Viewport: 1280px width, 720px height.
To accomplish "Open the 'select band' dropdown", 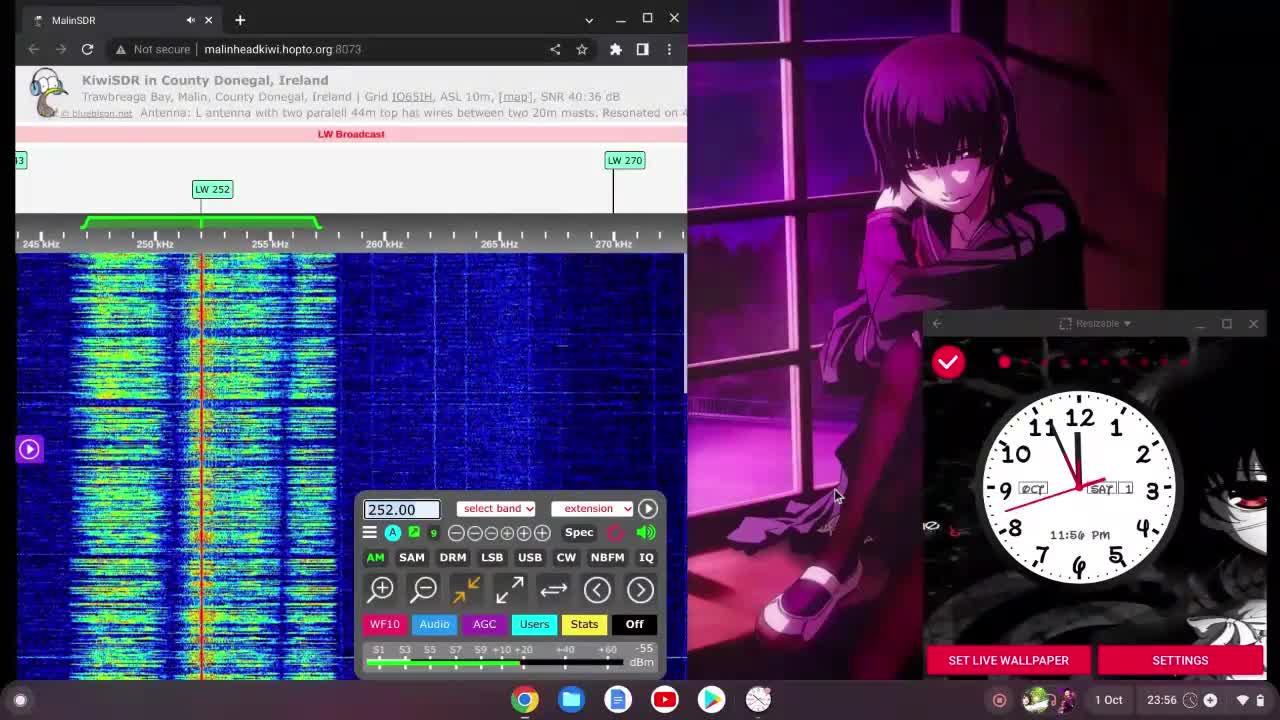I will (497, 509).
